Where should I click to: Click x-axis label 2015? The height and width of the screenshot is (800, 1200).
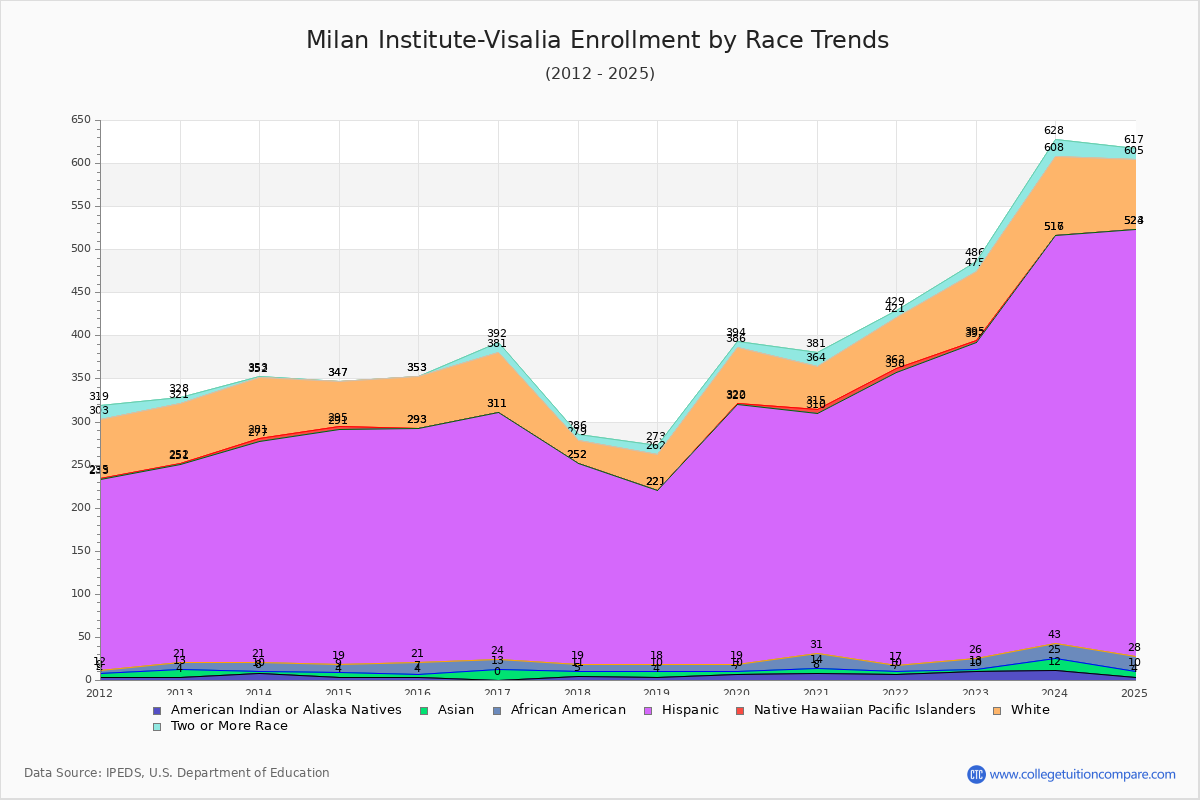click(x=339, y=693)
